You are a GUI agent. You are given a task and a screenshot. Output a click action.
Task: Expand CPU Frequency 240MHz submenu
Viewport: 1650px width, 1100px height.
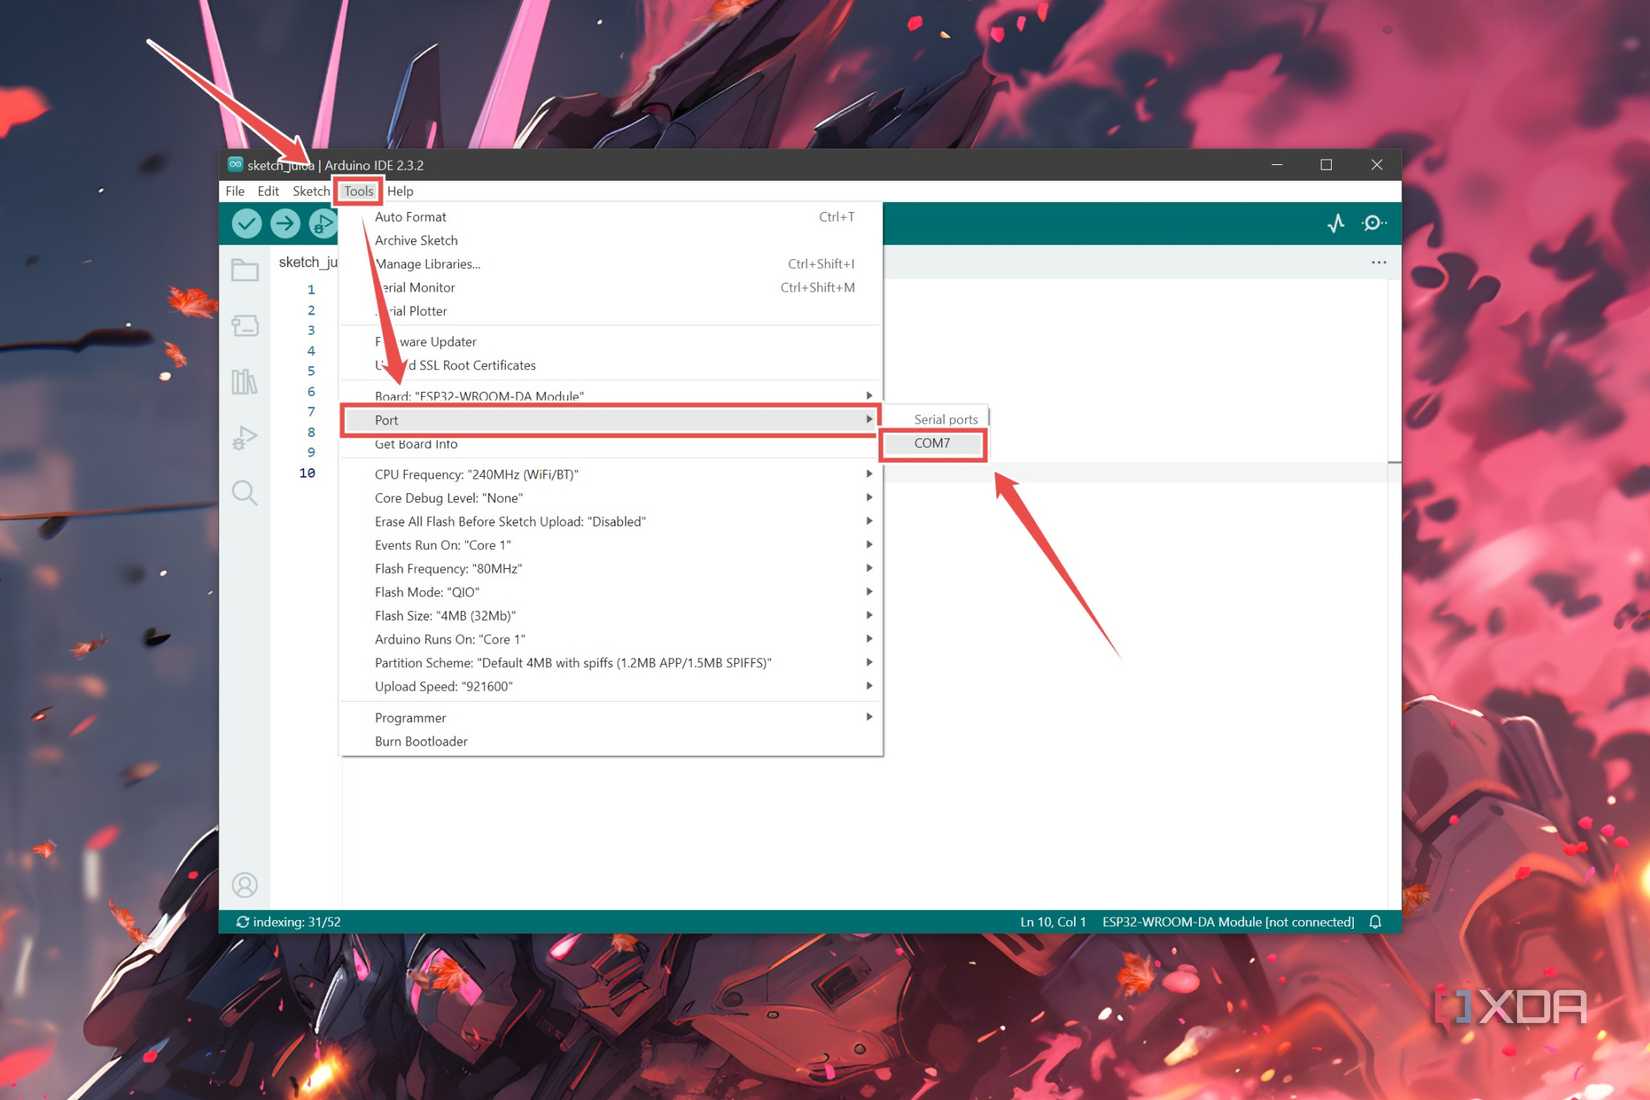coord(611,474)
